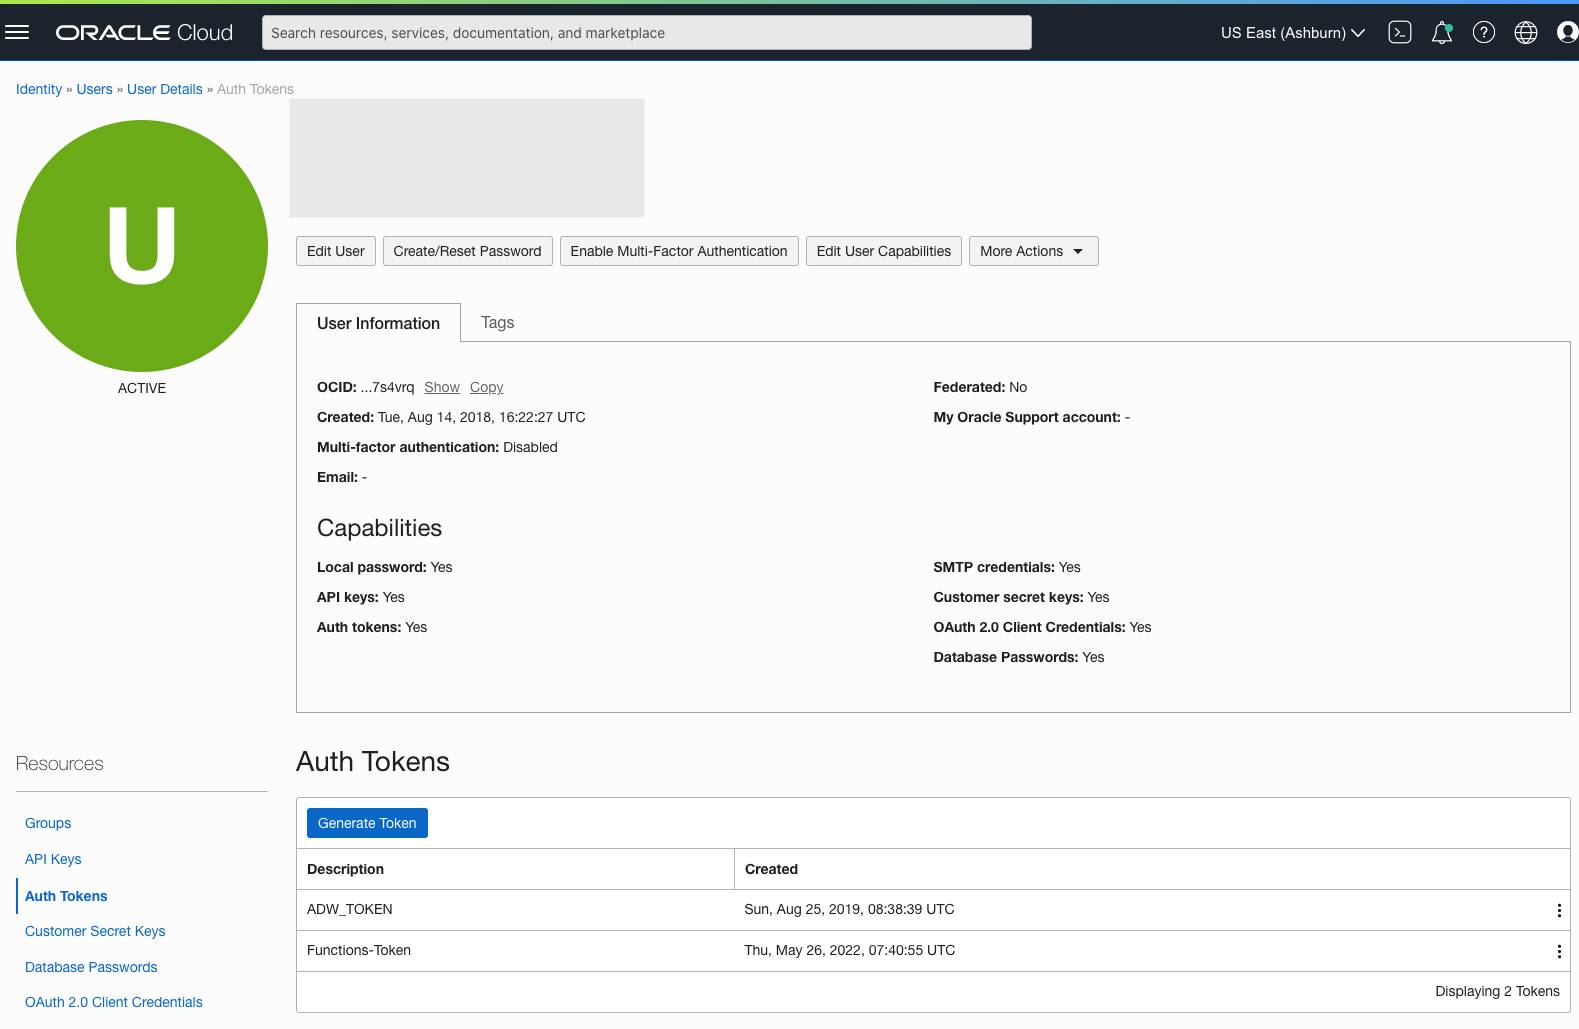Go to Users in the breadcrumb
The height and width of the screenshot is (1029, 1579).
[x=94, y=89]
